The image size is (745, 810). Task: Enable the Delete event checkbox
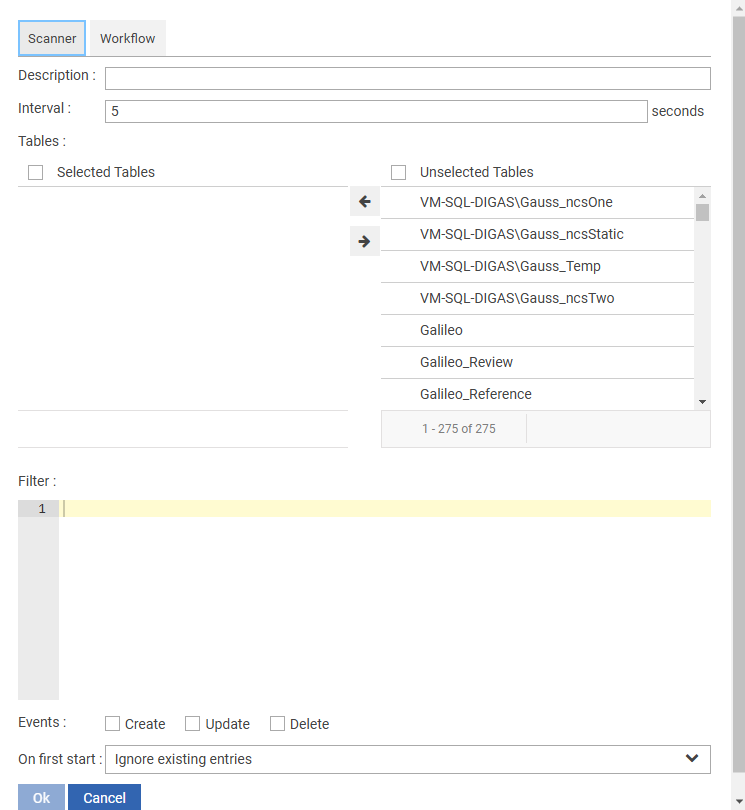pyautogui.click(x=278, y=723)
